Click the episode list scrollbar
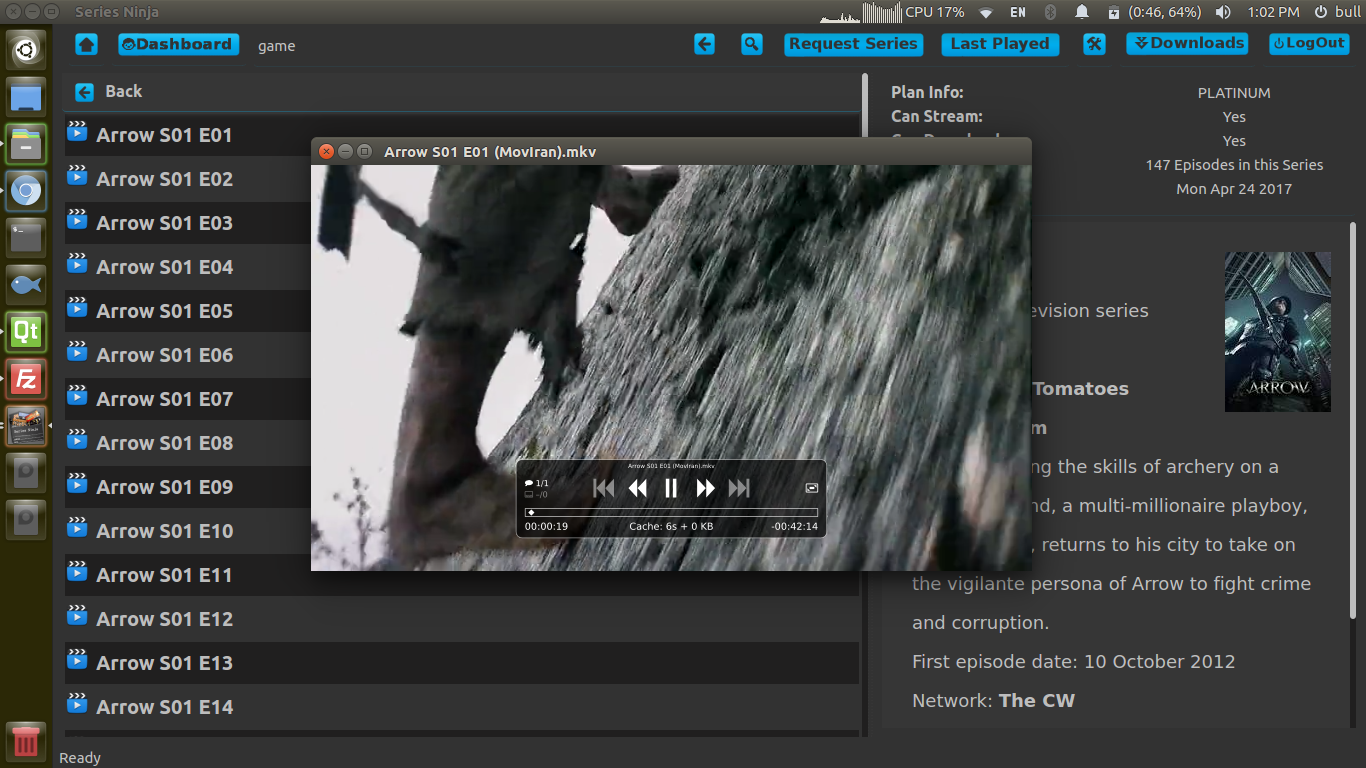 pos(864,405)
